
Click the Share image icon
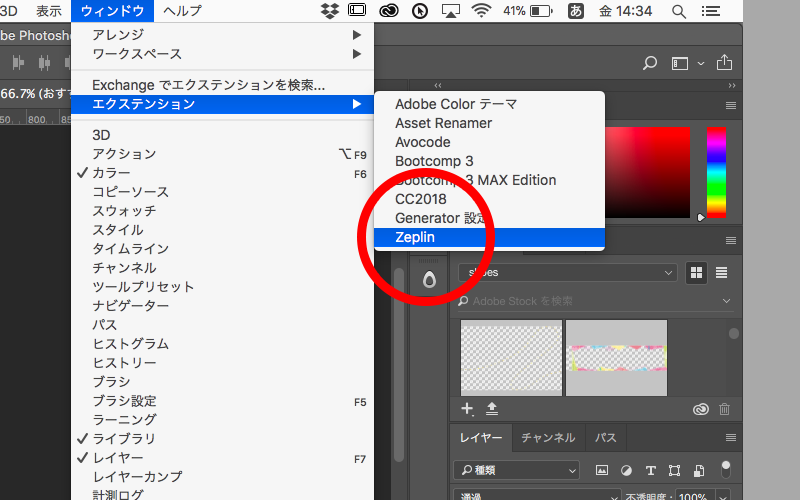coord(724,62)
